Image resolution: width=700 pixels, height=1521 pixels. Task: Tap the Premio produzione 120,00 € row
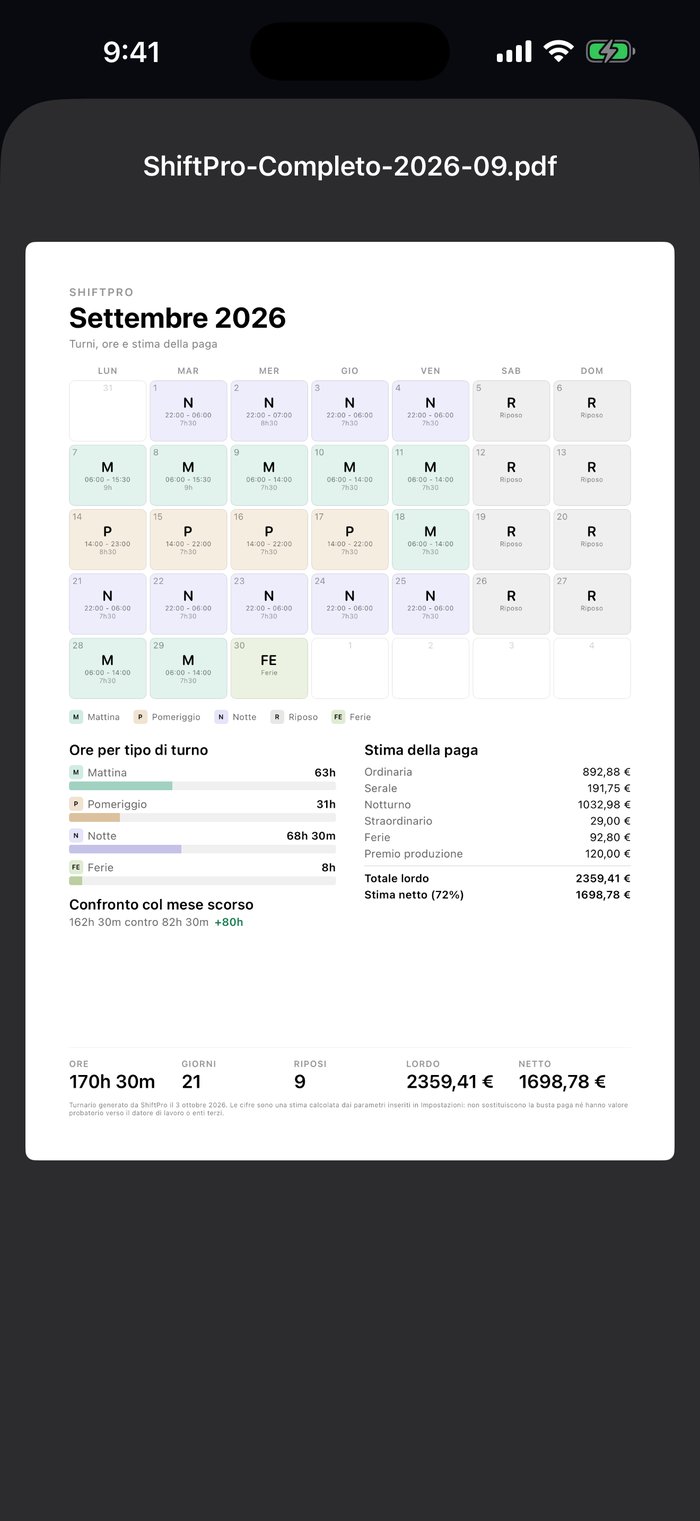pos(497,854)
